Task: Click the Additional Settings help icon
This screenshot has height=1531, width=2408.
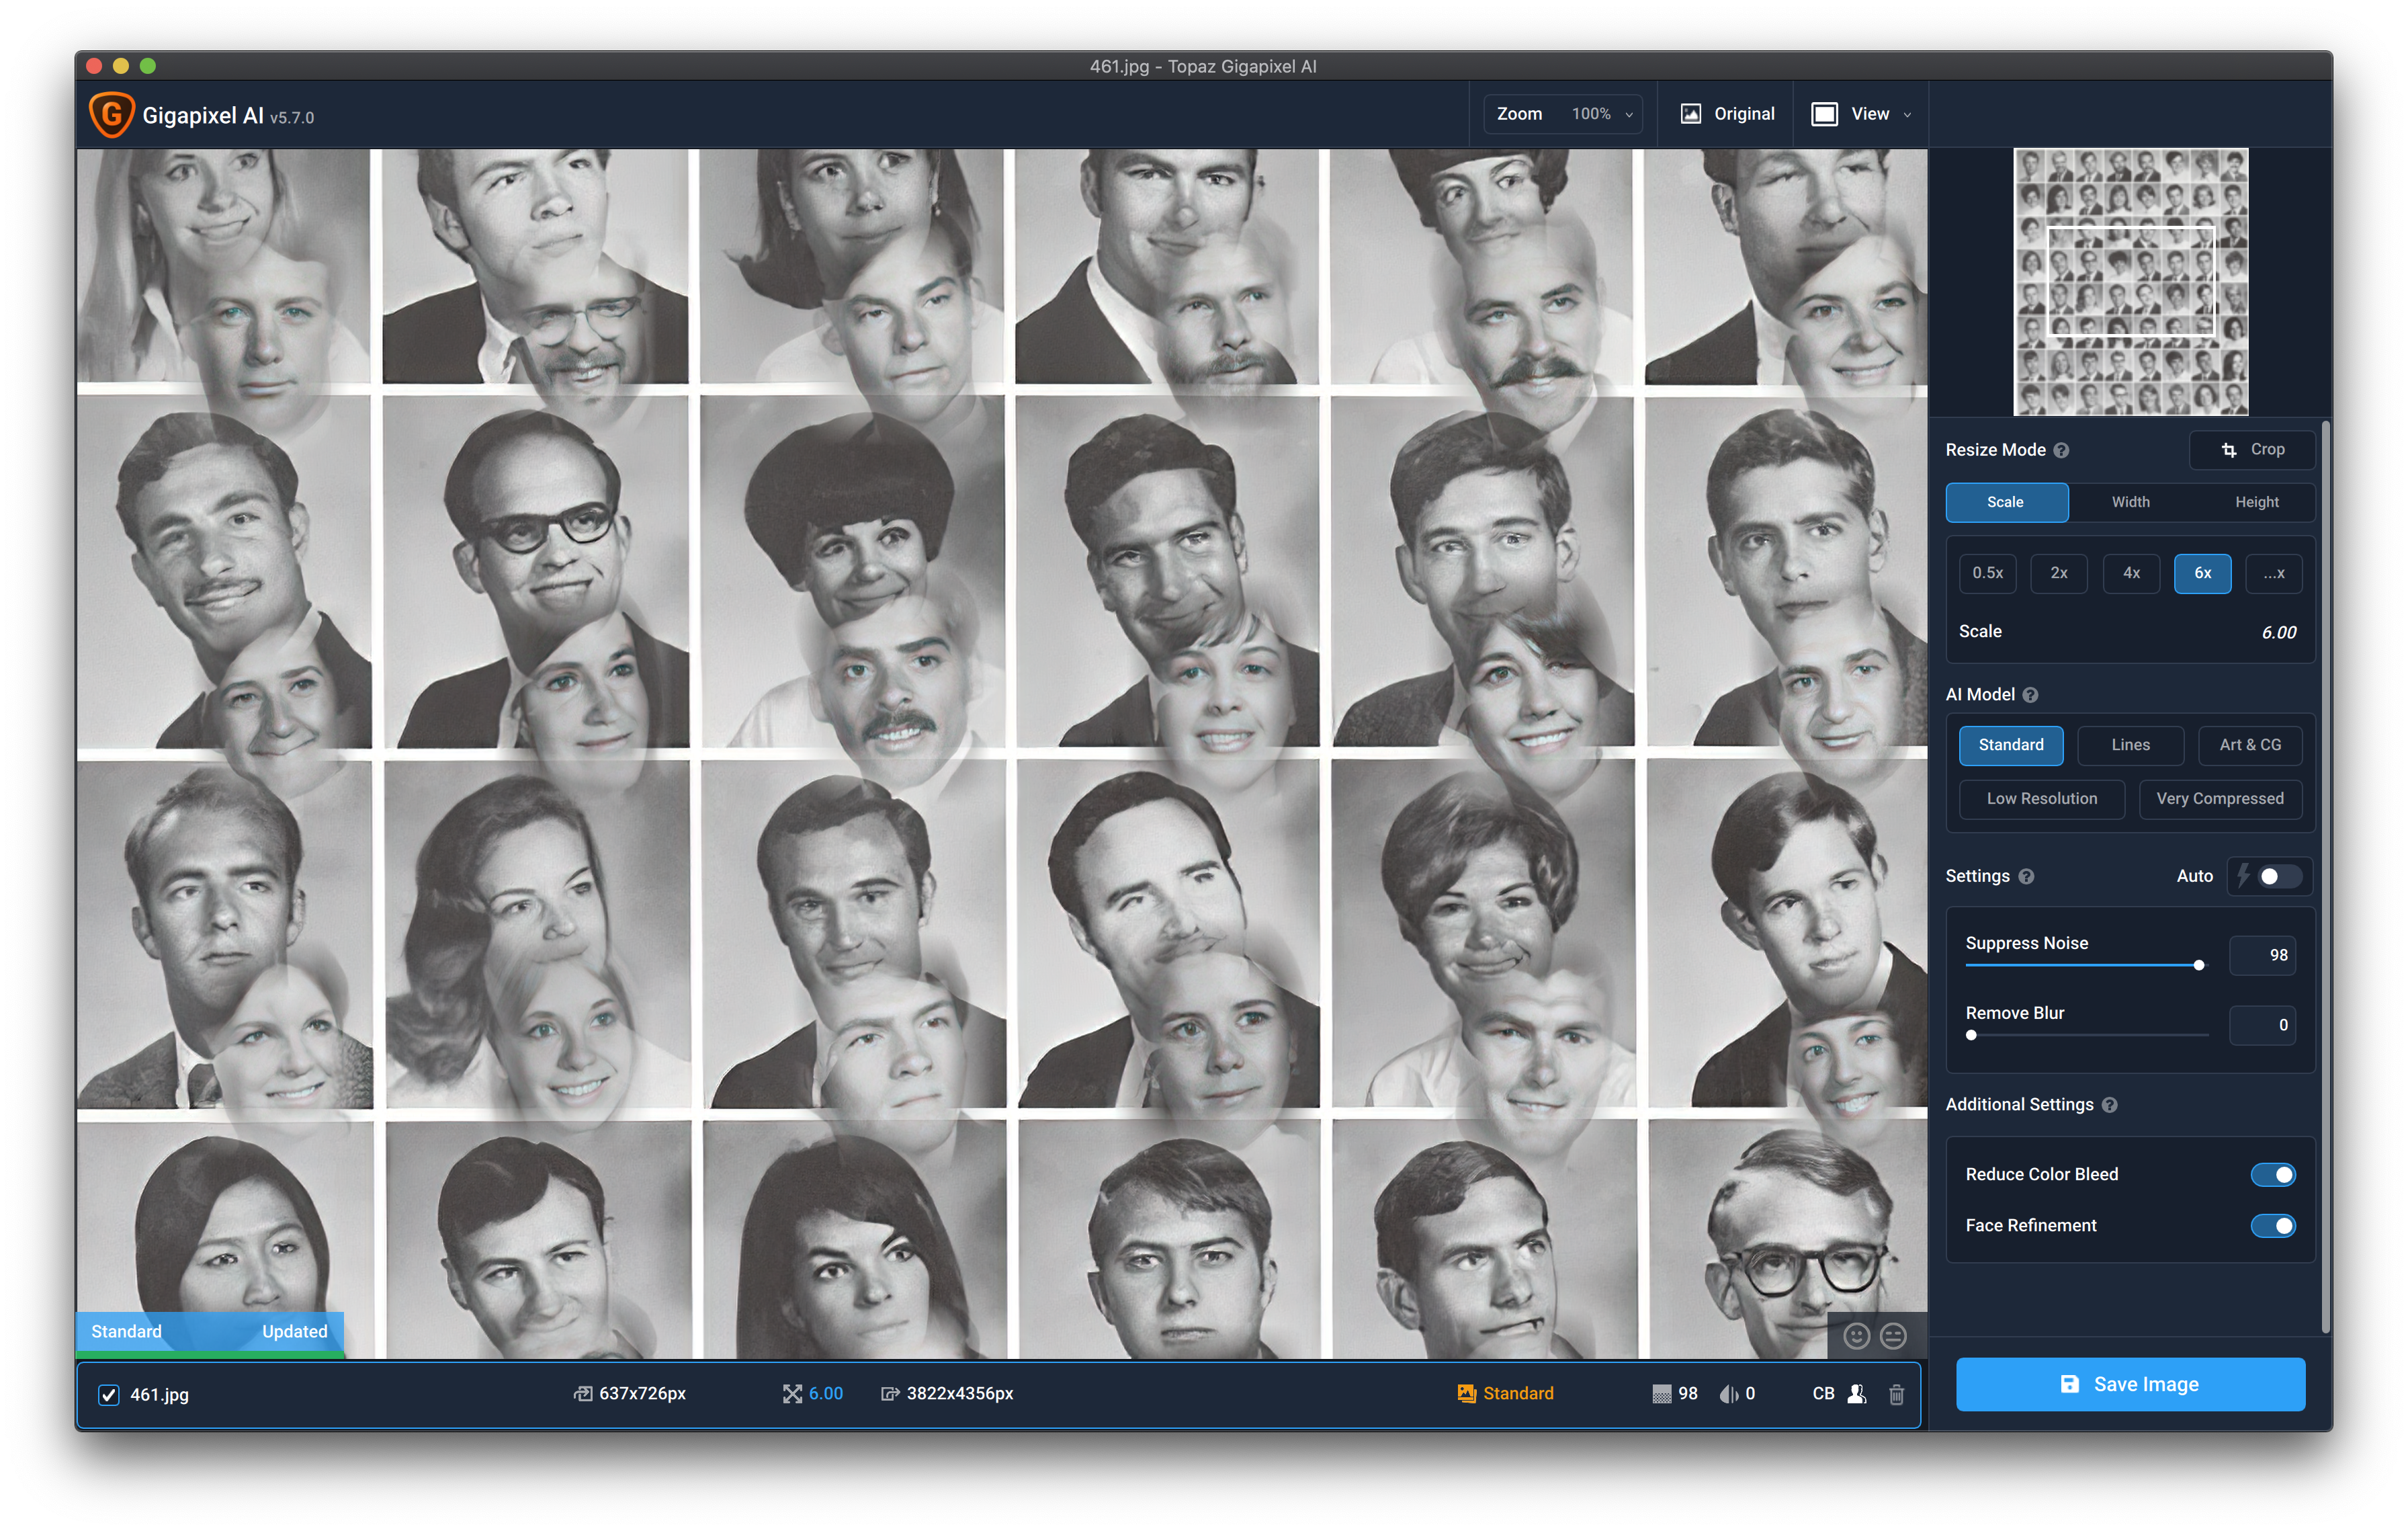Action: pyautogui.click(x=2110, y=1105)
